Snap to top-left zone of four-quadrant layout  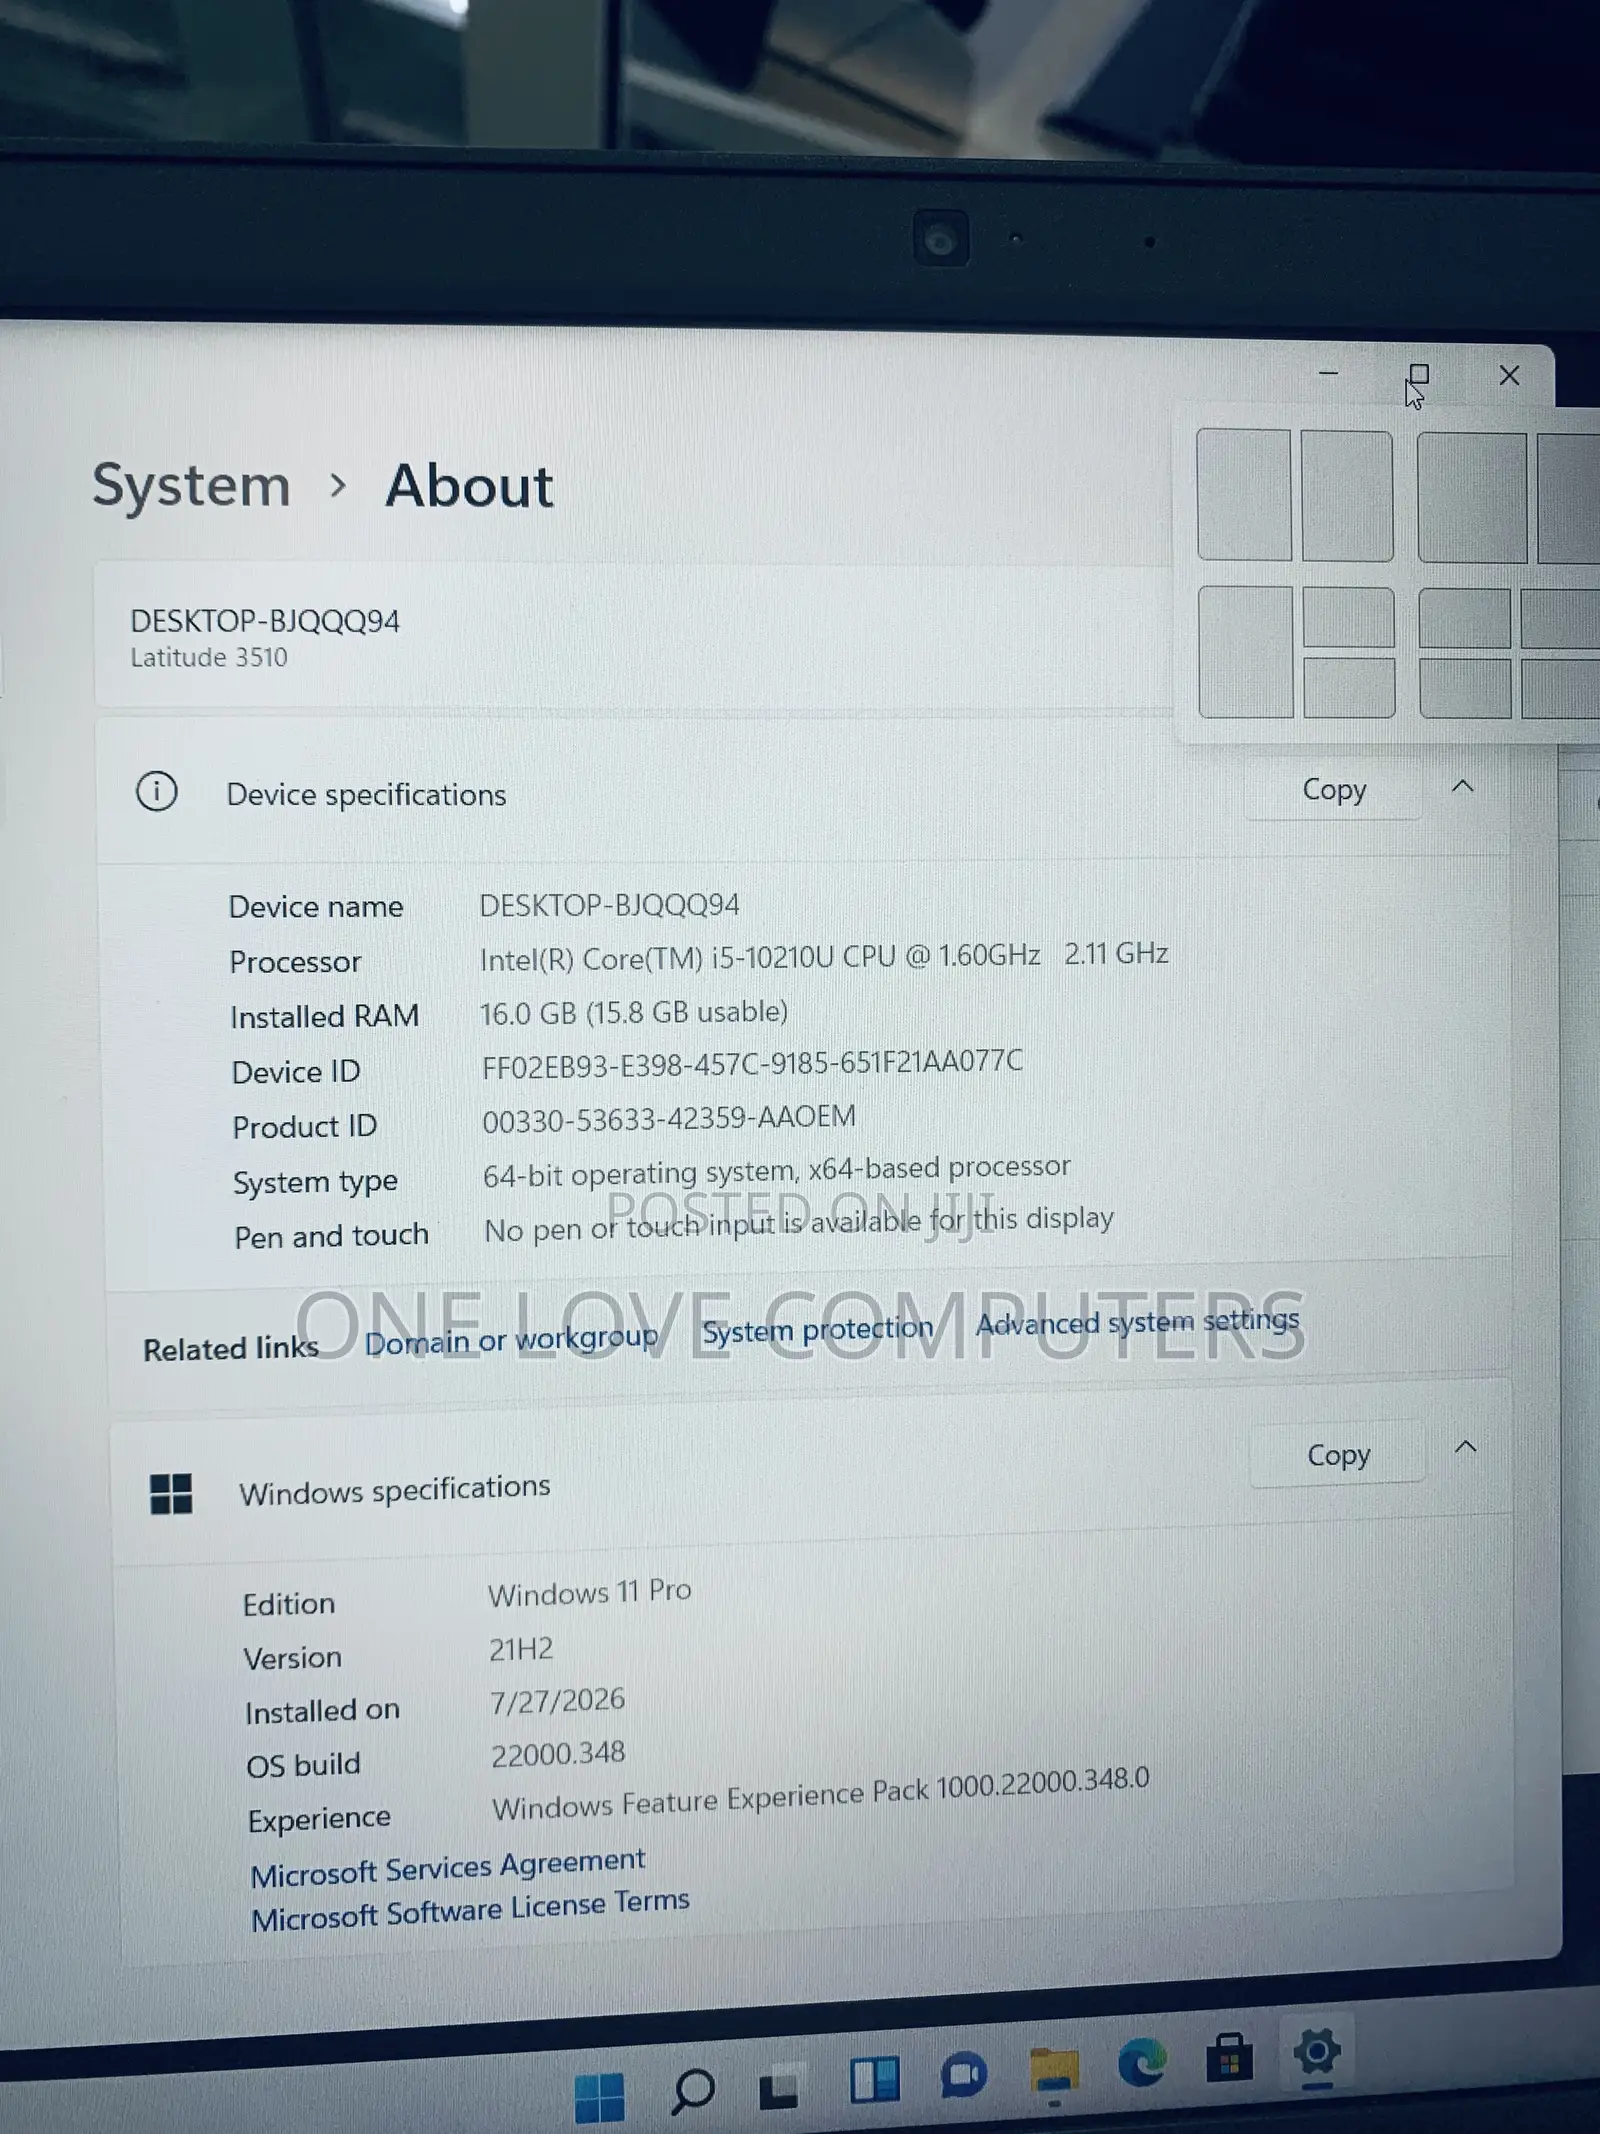(x=1465, y=619)
